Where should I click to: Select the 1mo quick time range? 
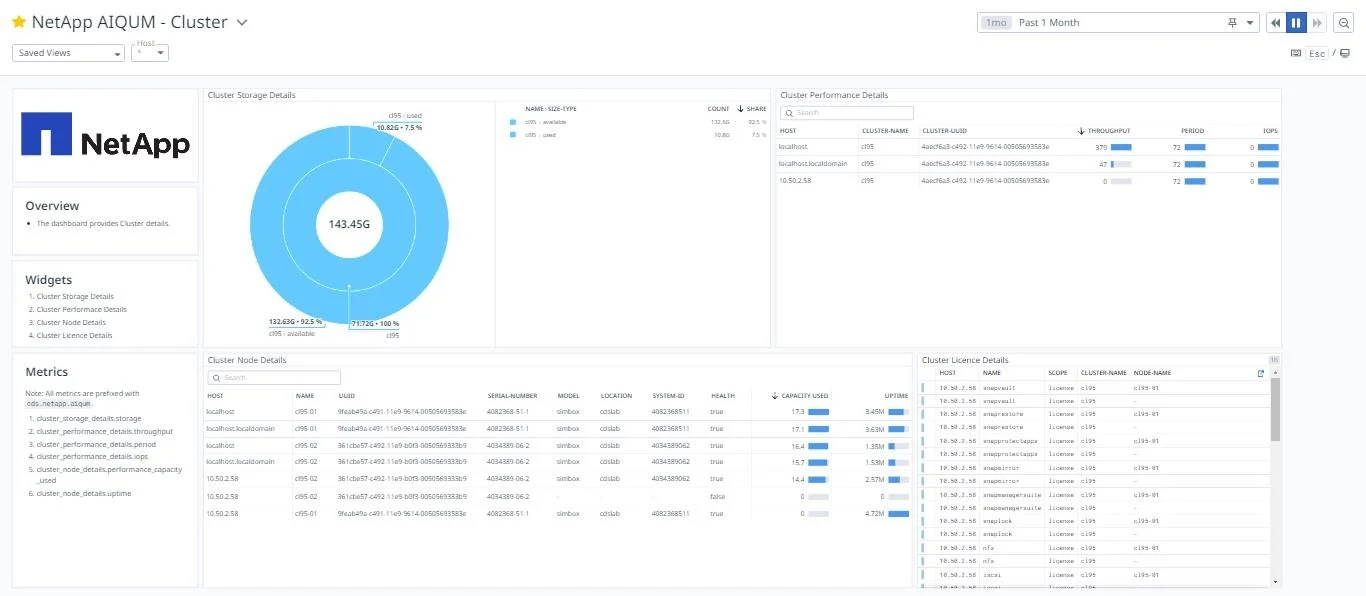[x=995, y=22]
